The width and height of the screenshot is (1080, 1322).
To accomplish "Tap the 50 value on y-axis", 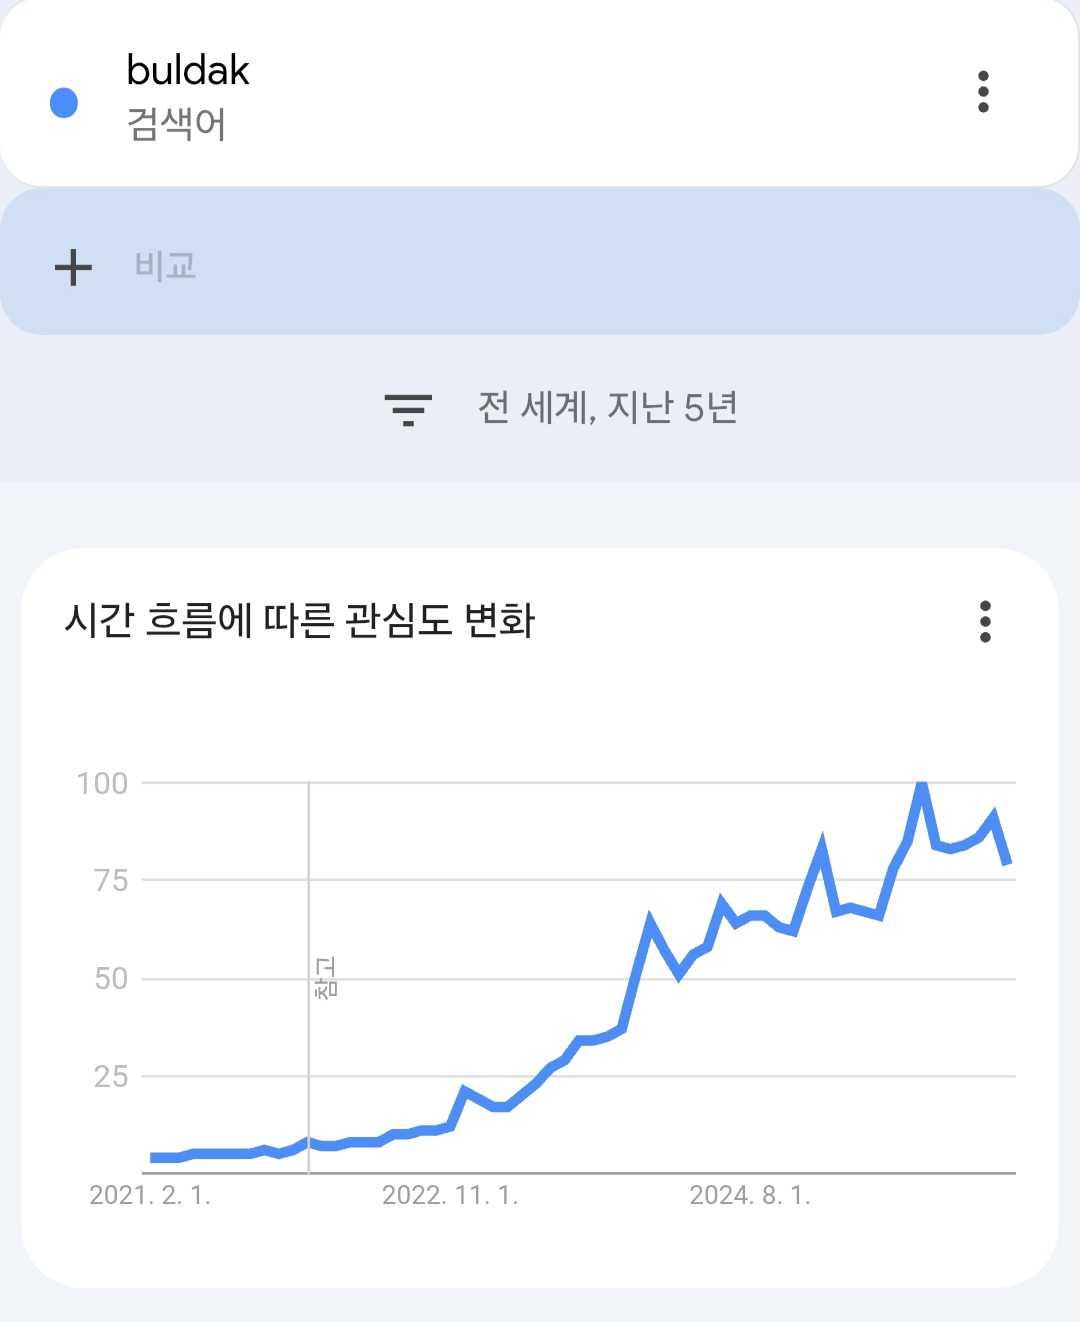I will [111, 978].
